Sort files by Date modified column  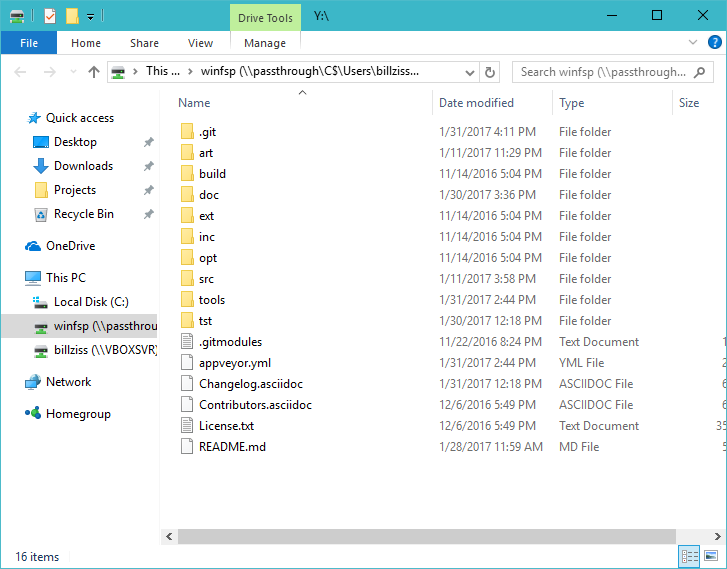point(476,103)
